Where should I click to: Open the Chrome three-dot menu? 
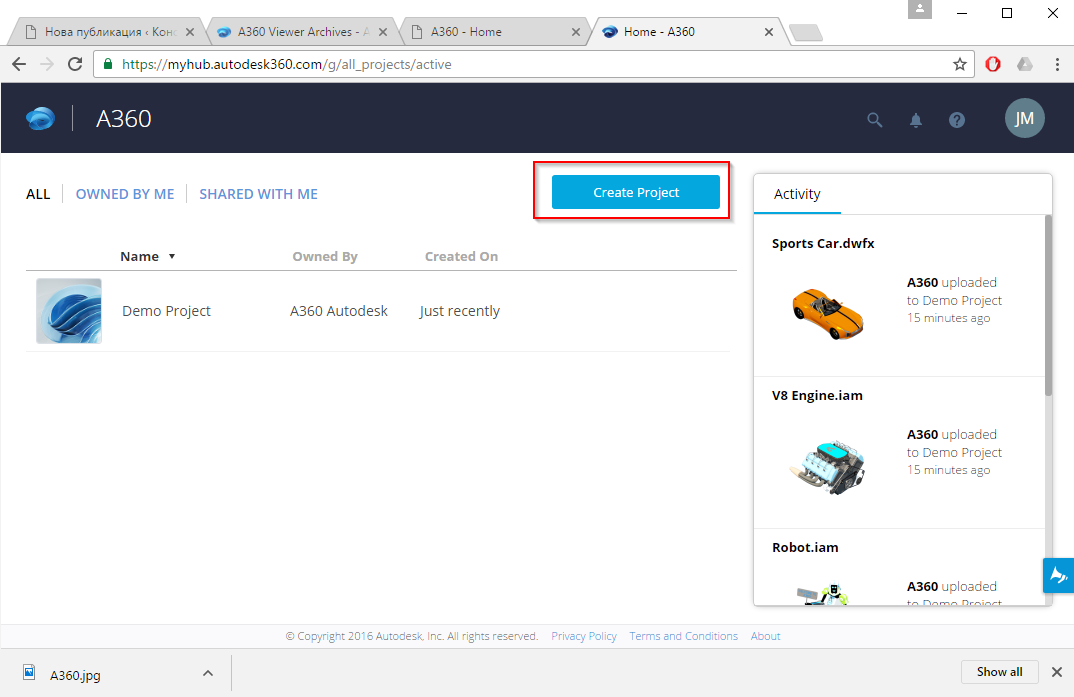point(1058,64)
